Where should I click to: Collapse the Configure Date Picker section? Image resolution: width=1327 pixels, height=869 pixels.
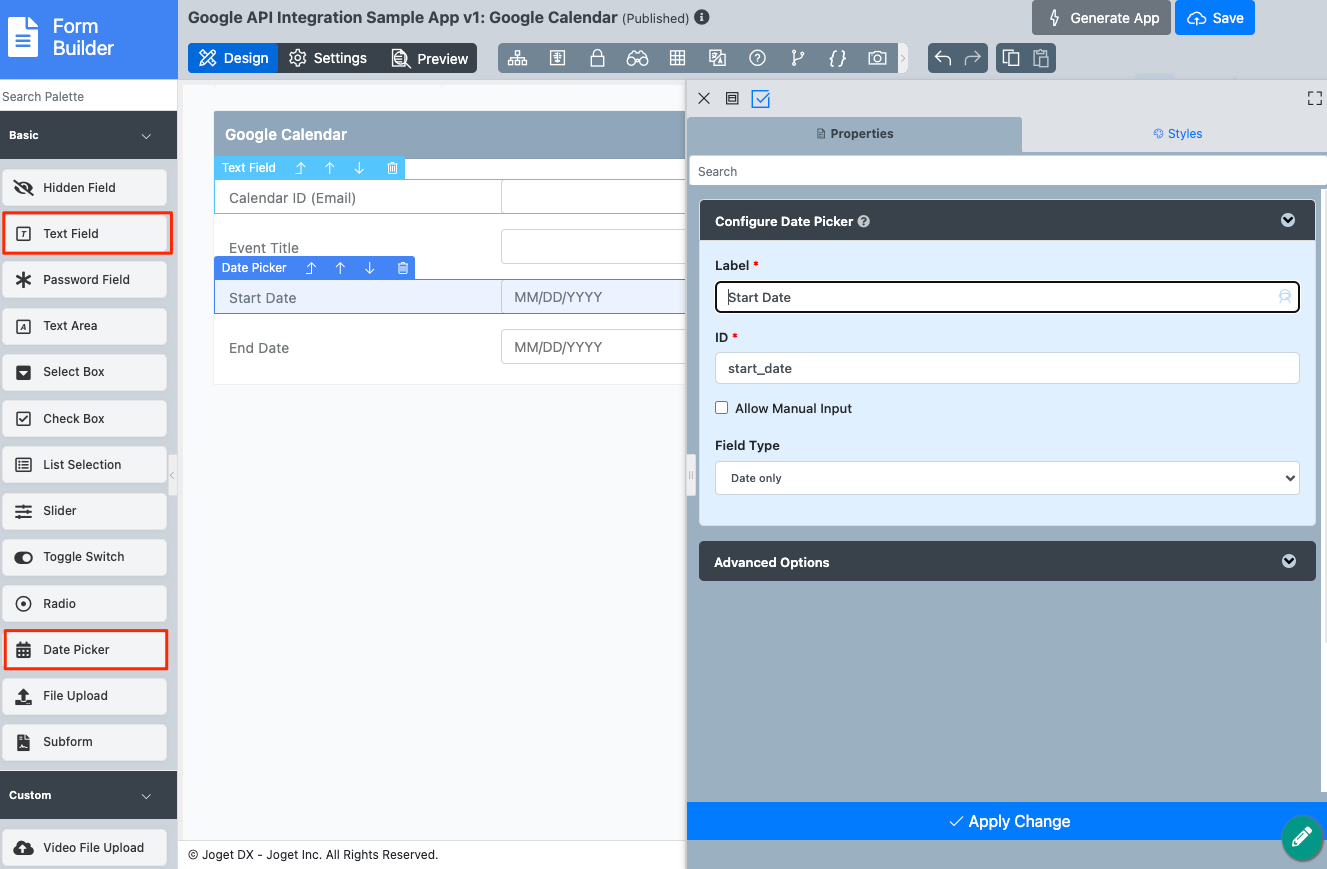[x=1288, y=221]
